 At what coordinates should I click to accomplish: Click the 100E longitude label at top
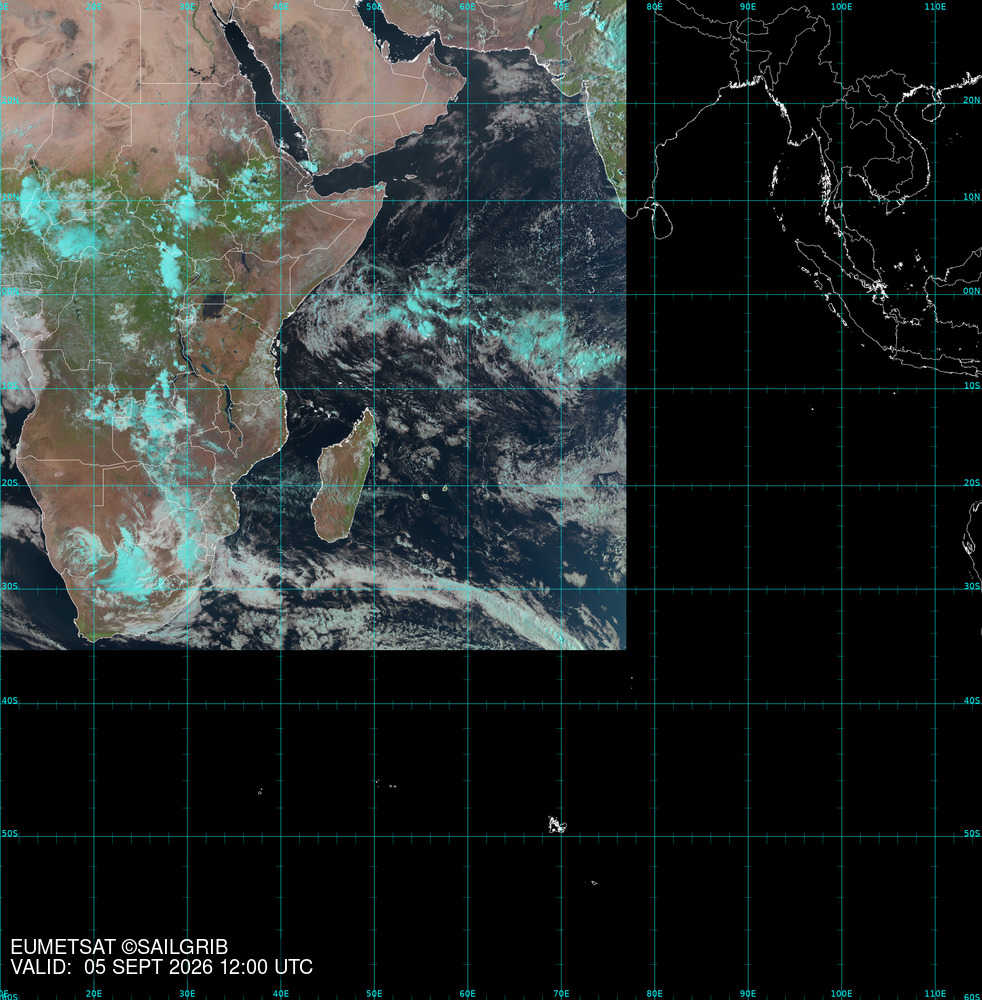[841, 6]
